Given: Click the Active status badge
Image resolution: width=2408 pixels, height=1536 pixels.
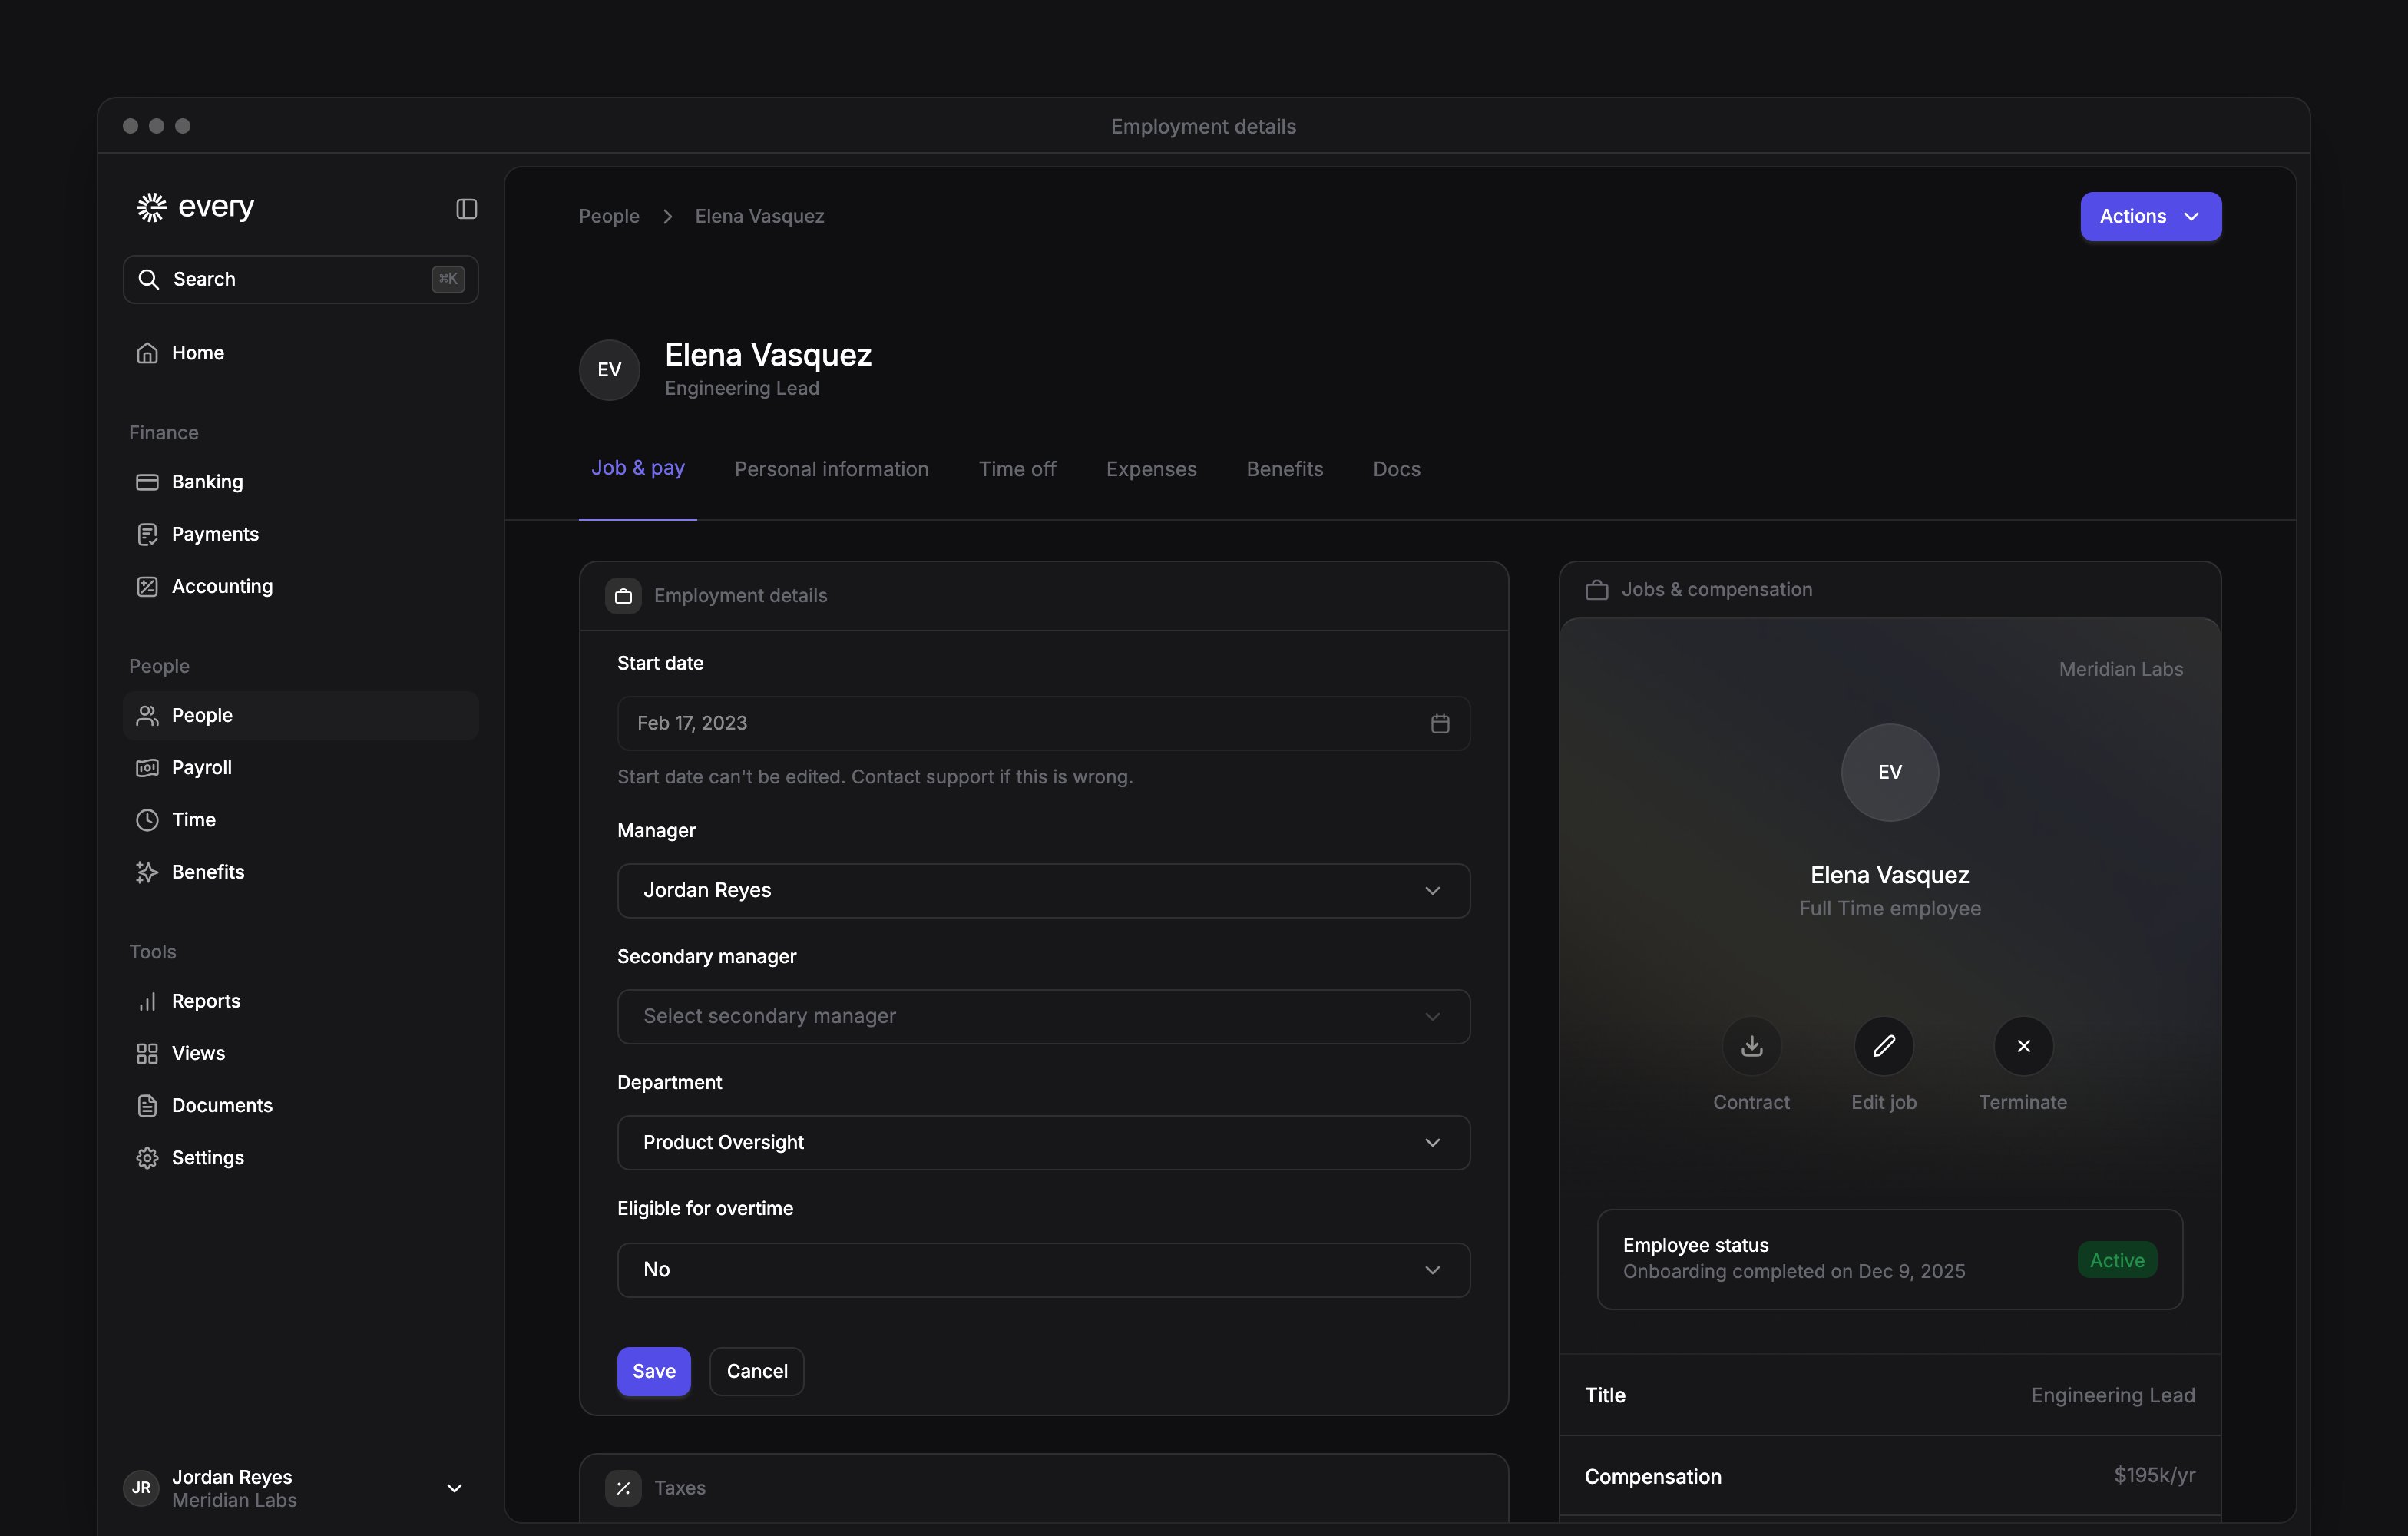Looking at the screenshot, I should point(2117,1260).
